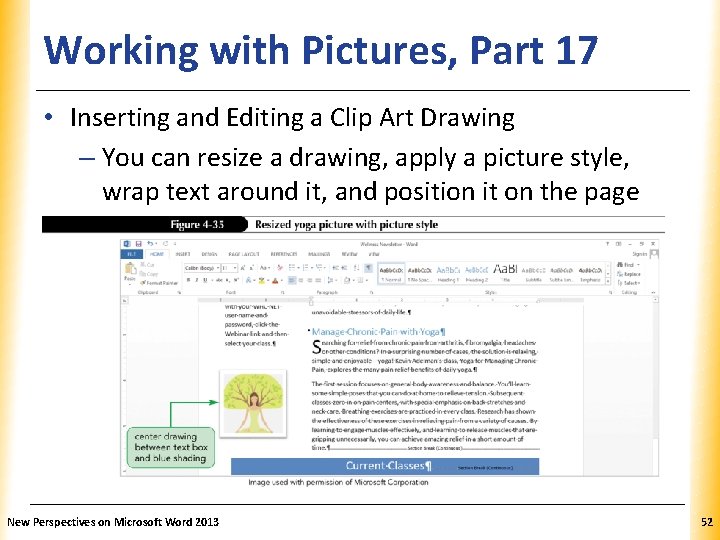Click the Undo arrow in Quick Access Toolbar
The width and height of the screenshot is (720, 540).
click(150, 243)
